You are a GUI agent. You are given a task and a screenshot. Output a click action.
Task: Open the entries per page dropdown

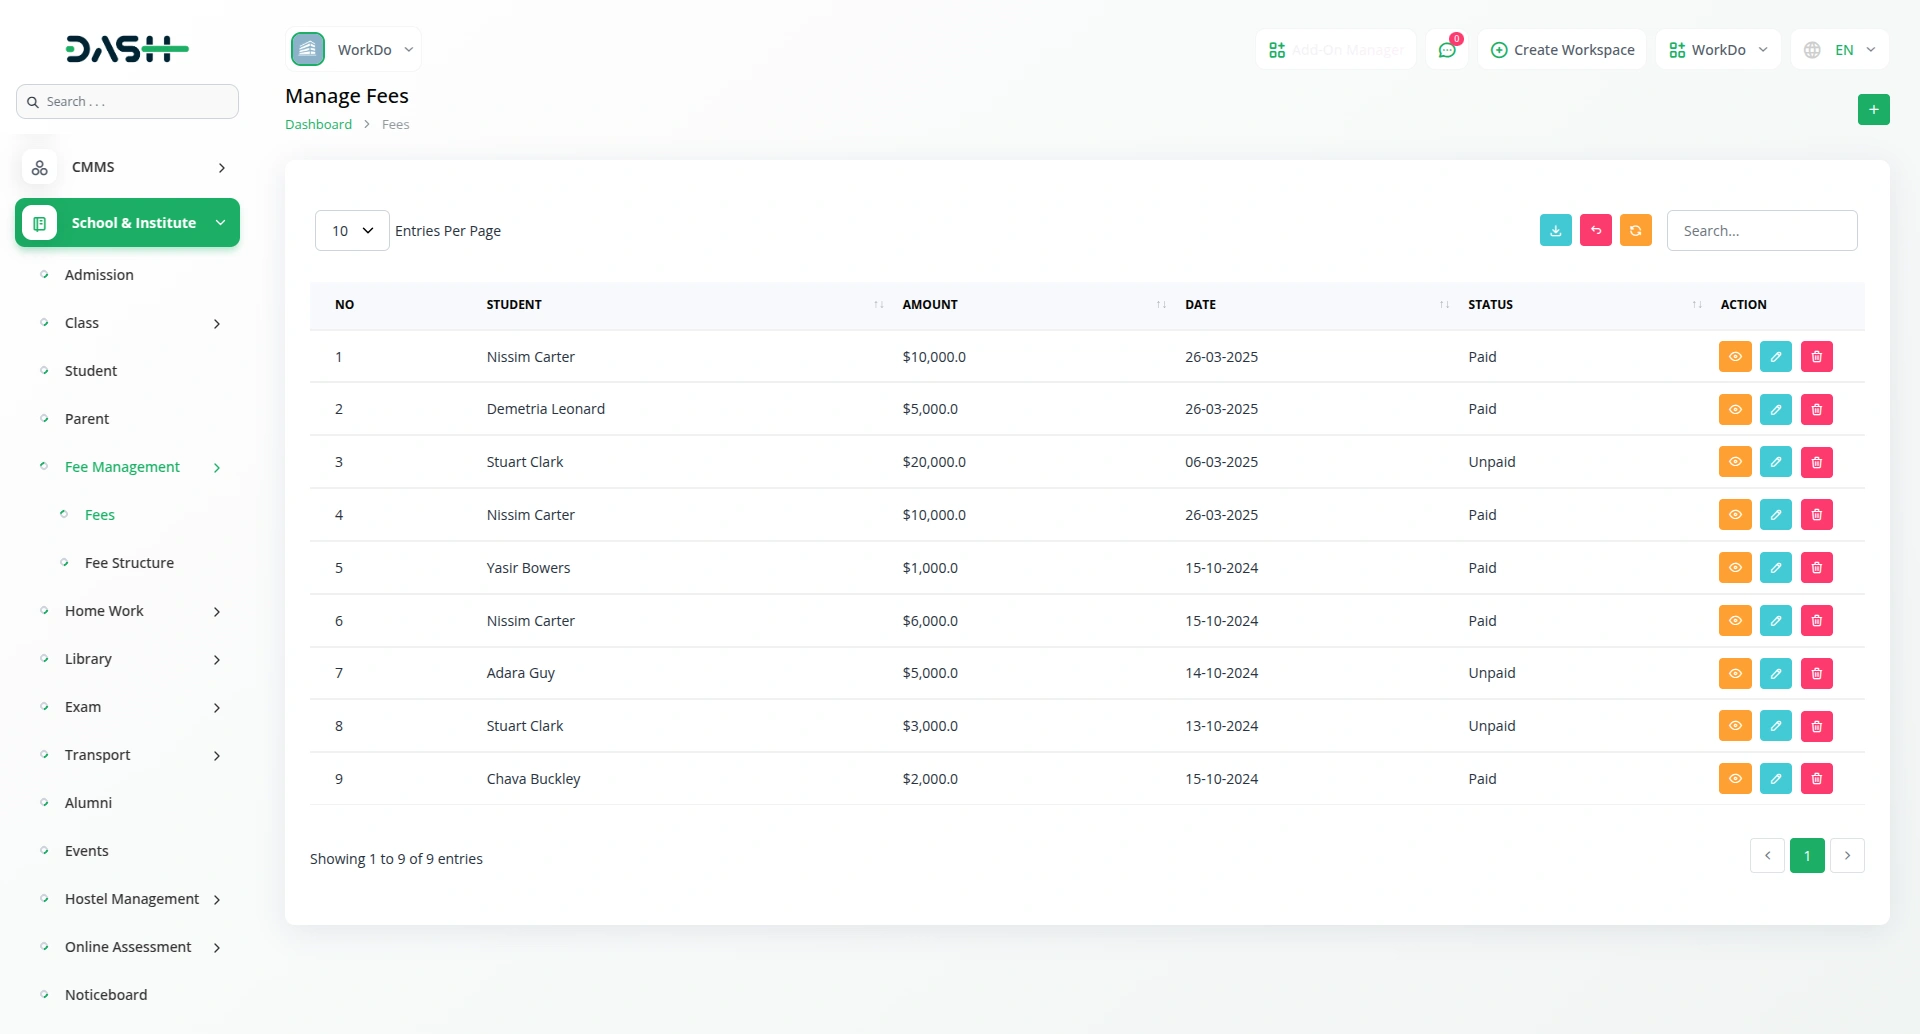pyautogui.click(x=352, y=231)
